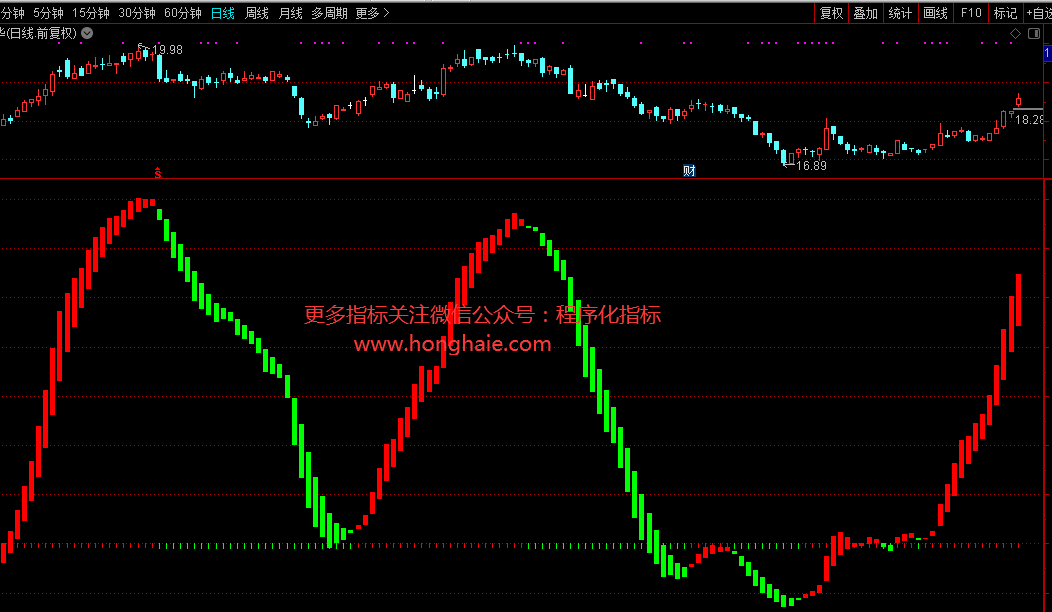This screenshot has height=612, width=1052.
Task: Click the red $ dividend marker
Action: tap(157, 172)
